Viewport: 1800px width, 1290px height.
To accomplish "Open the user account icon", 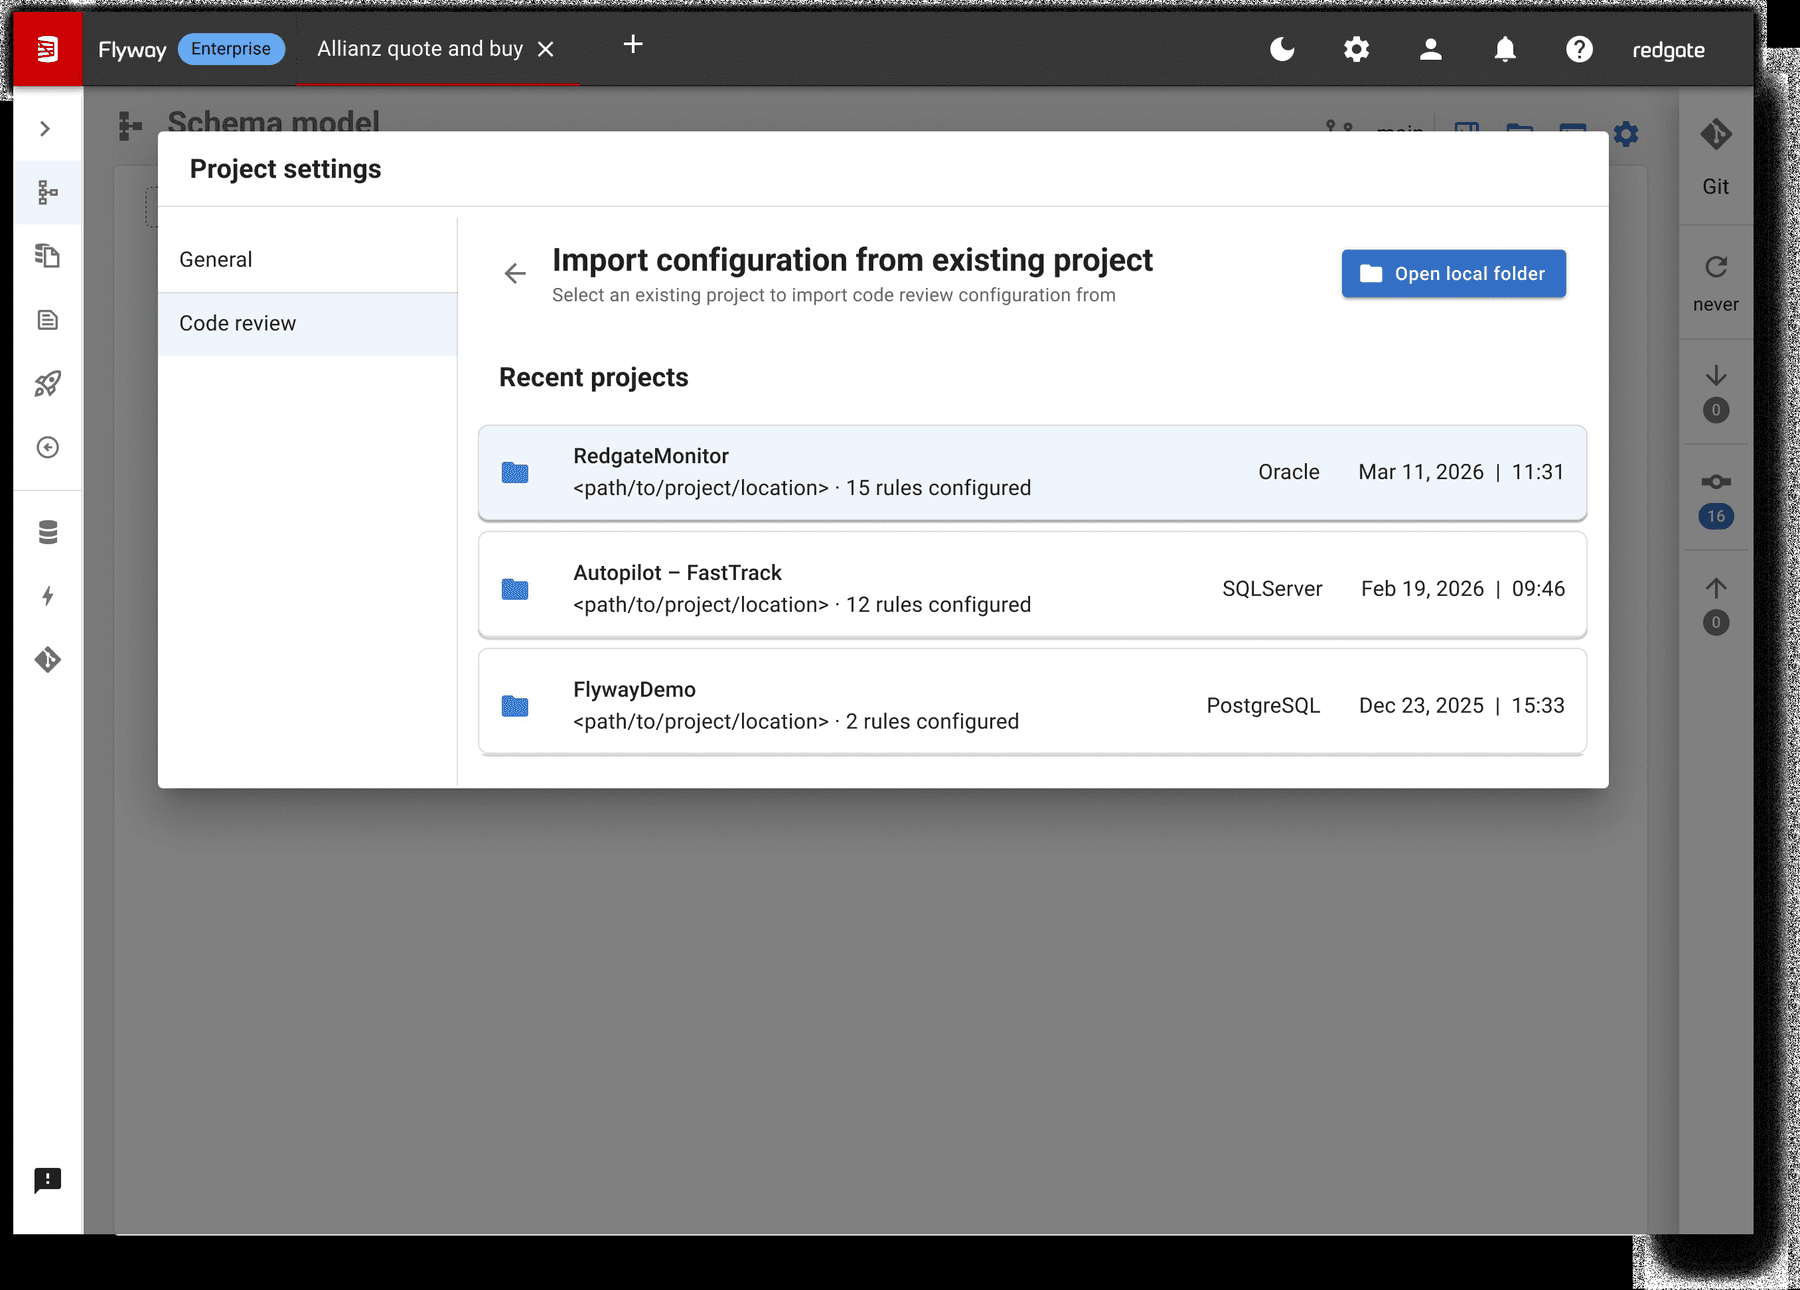I will pyautogui.click(x=1430, y=49).
